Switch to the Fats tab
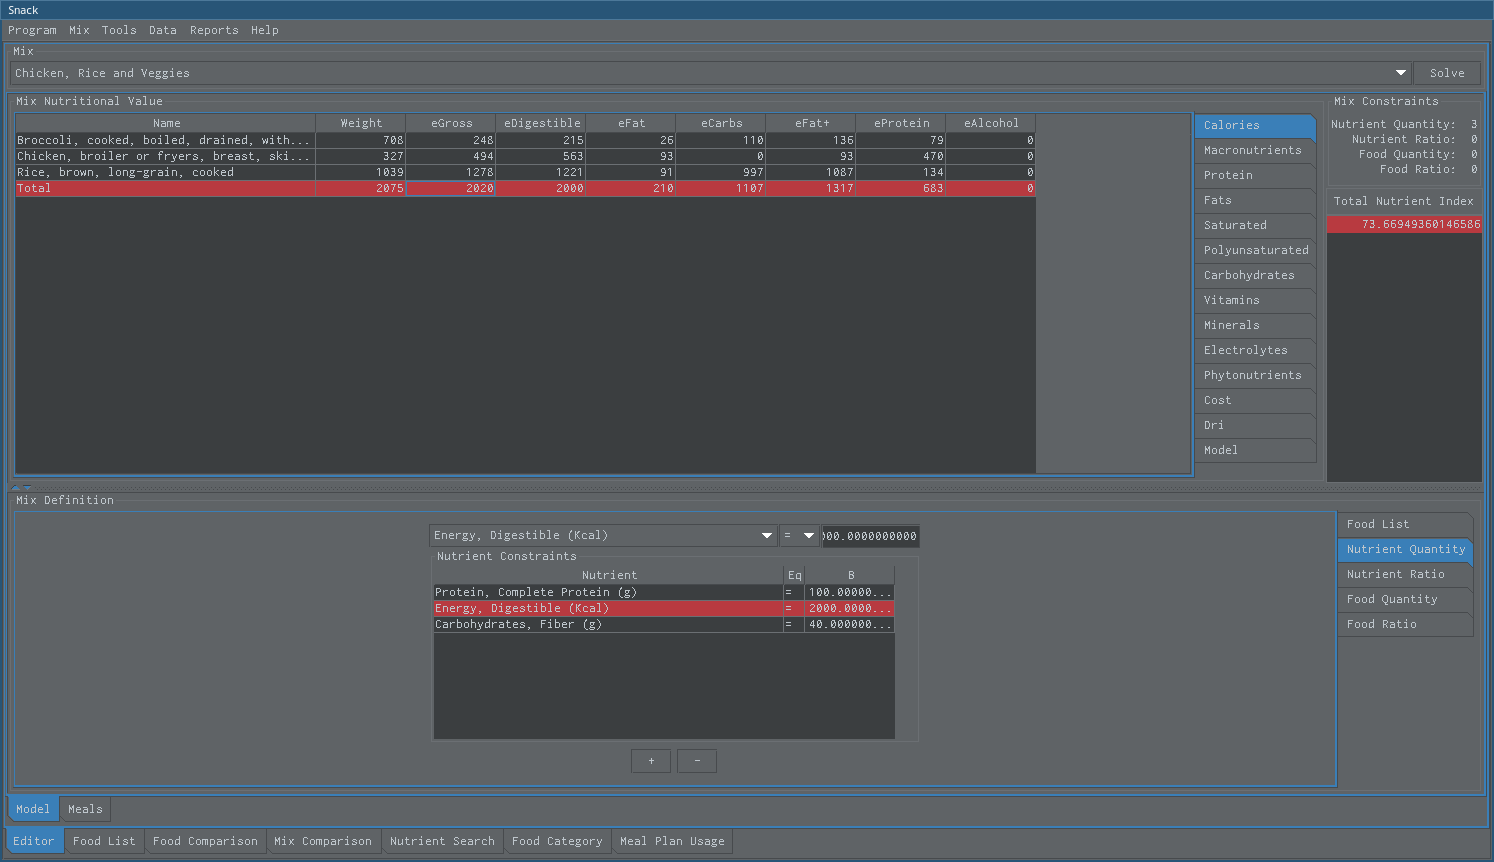This screenshot has height=862, width=1494. pos(1255,200)
